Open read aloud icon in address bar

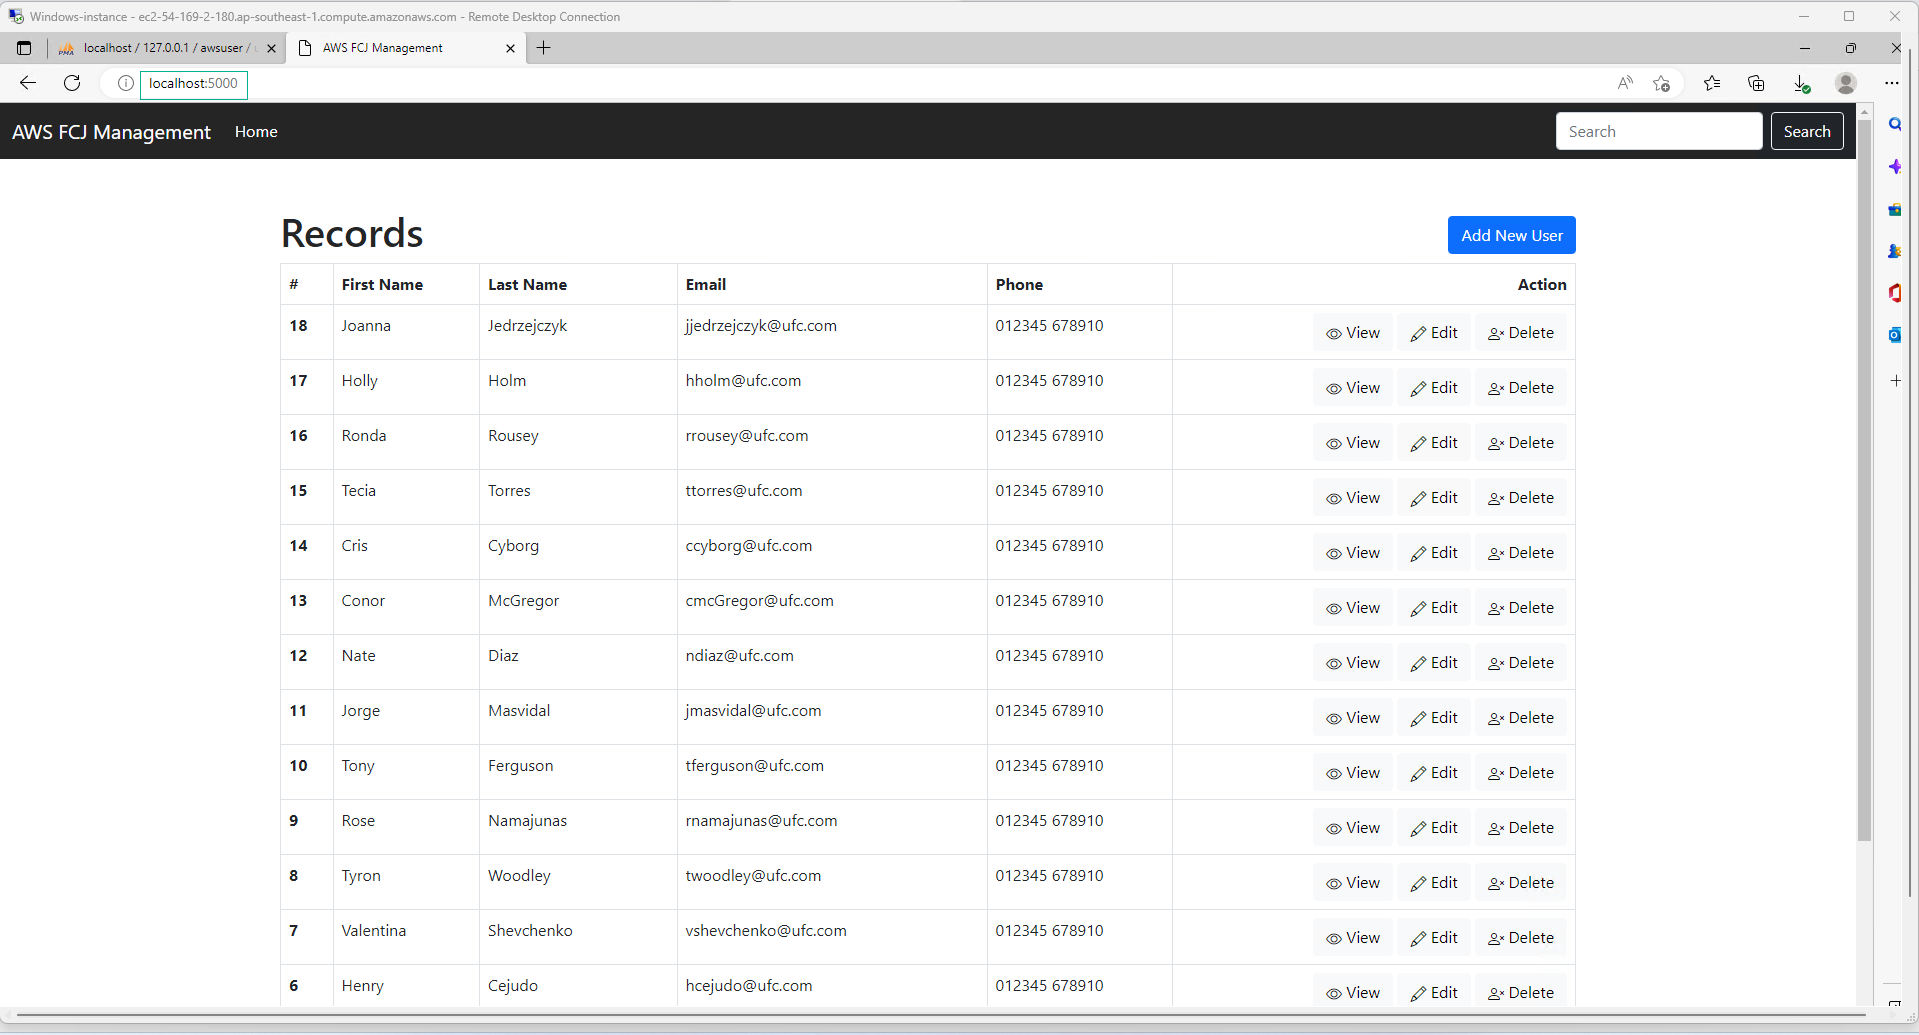tap(1625, 83)
